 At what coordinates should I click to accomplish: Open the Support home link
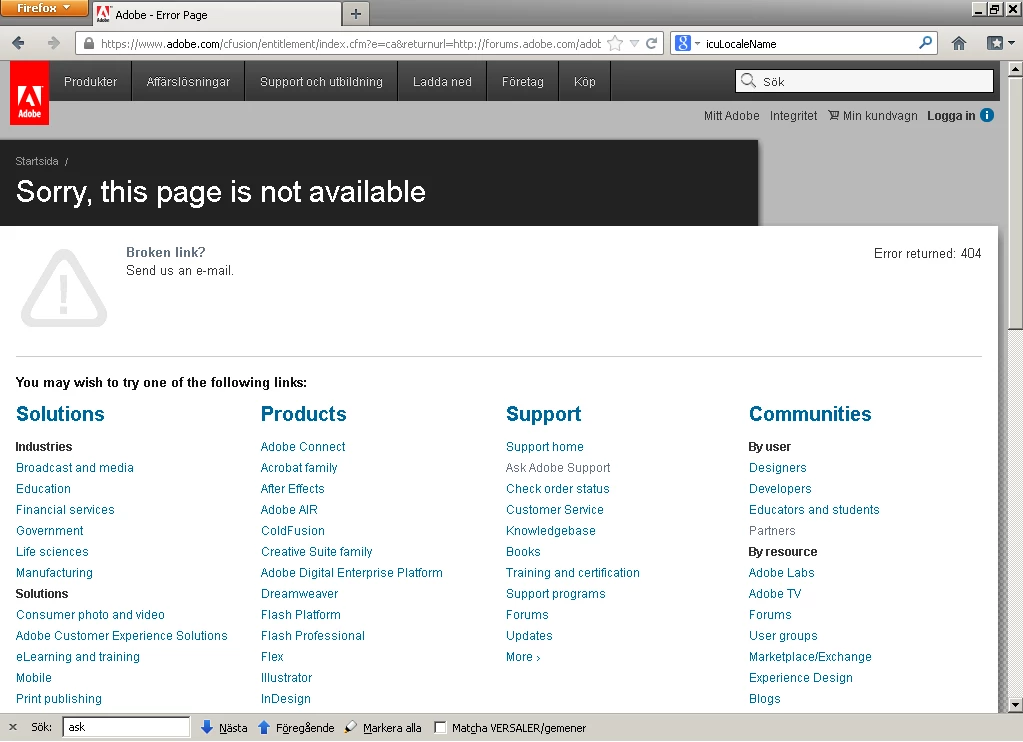(544, 446)
